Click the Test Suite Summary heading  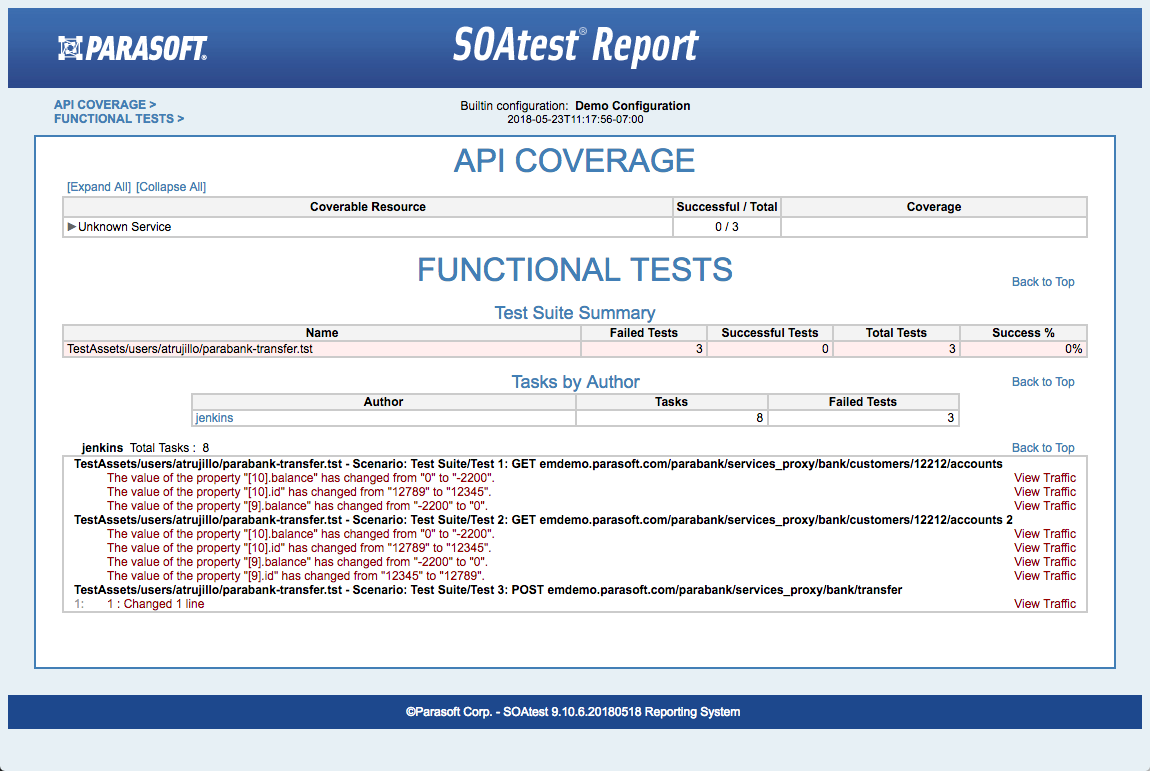pos(574,313)
